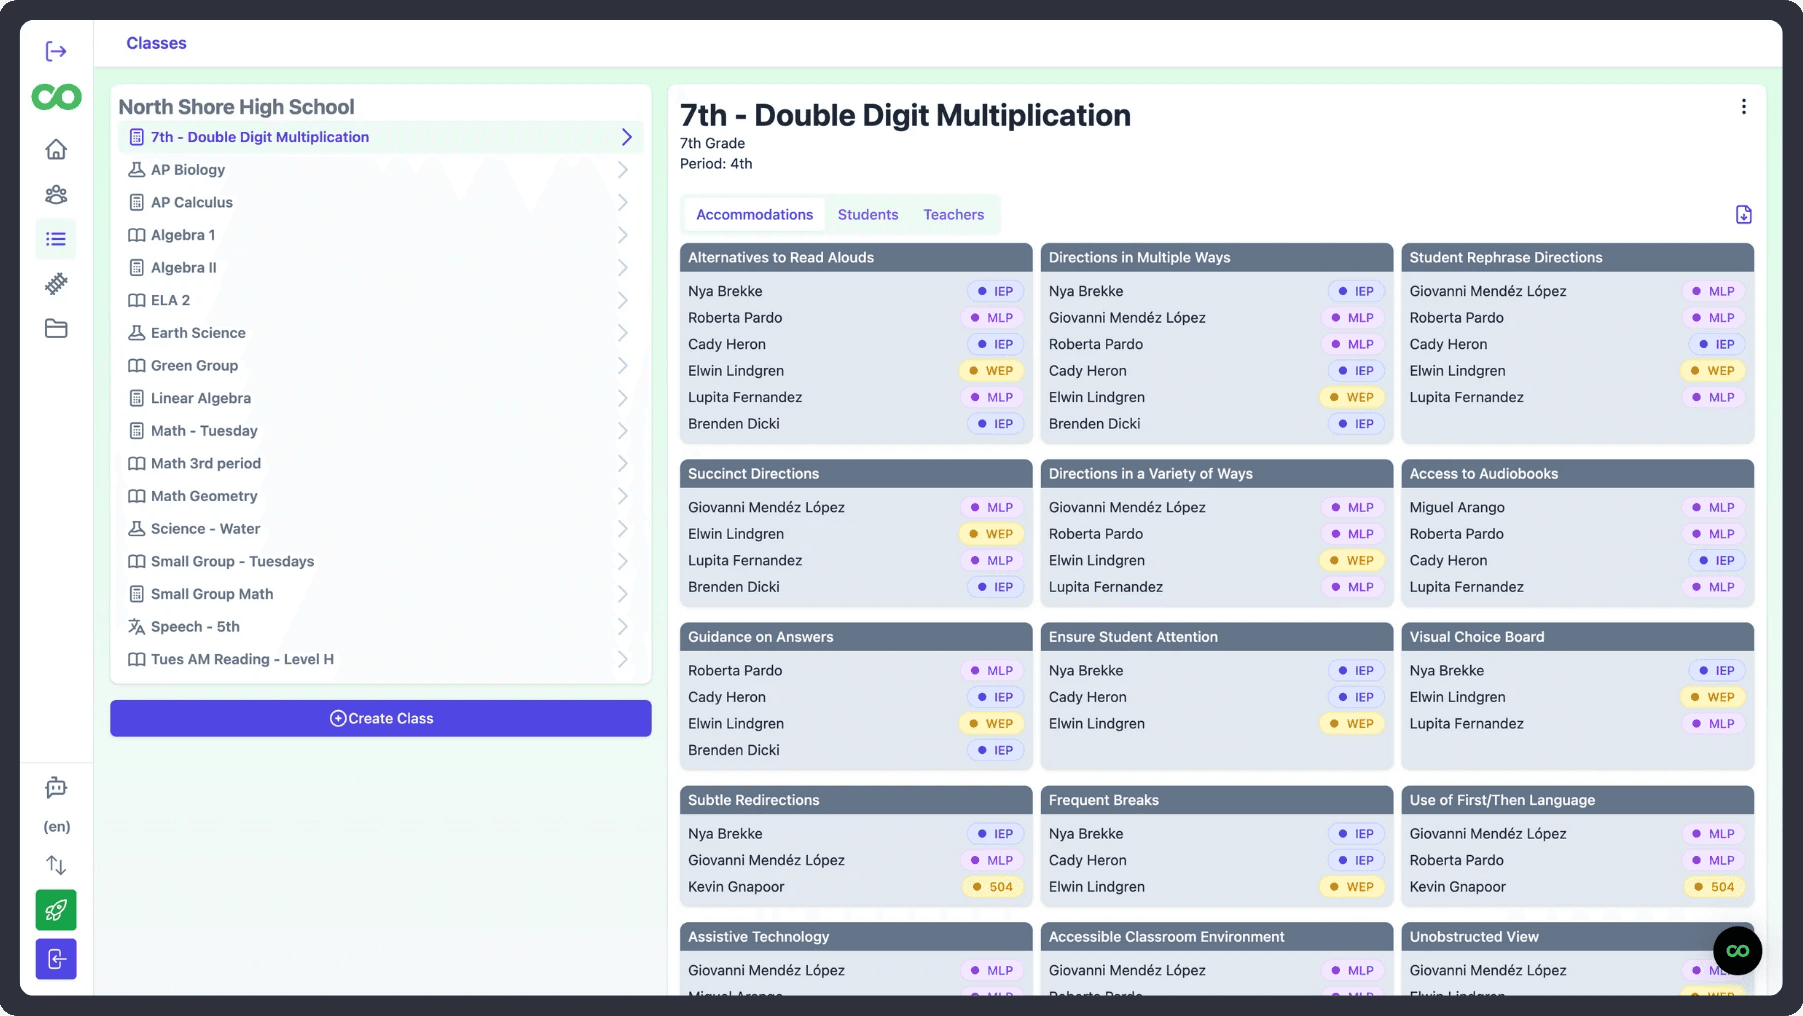The image size is (1803, 1016).
Task: Open the students group icon in sidebar
Action: click(x=56, y=194)
